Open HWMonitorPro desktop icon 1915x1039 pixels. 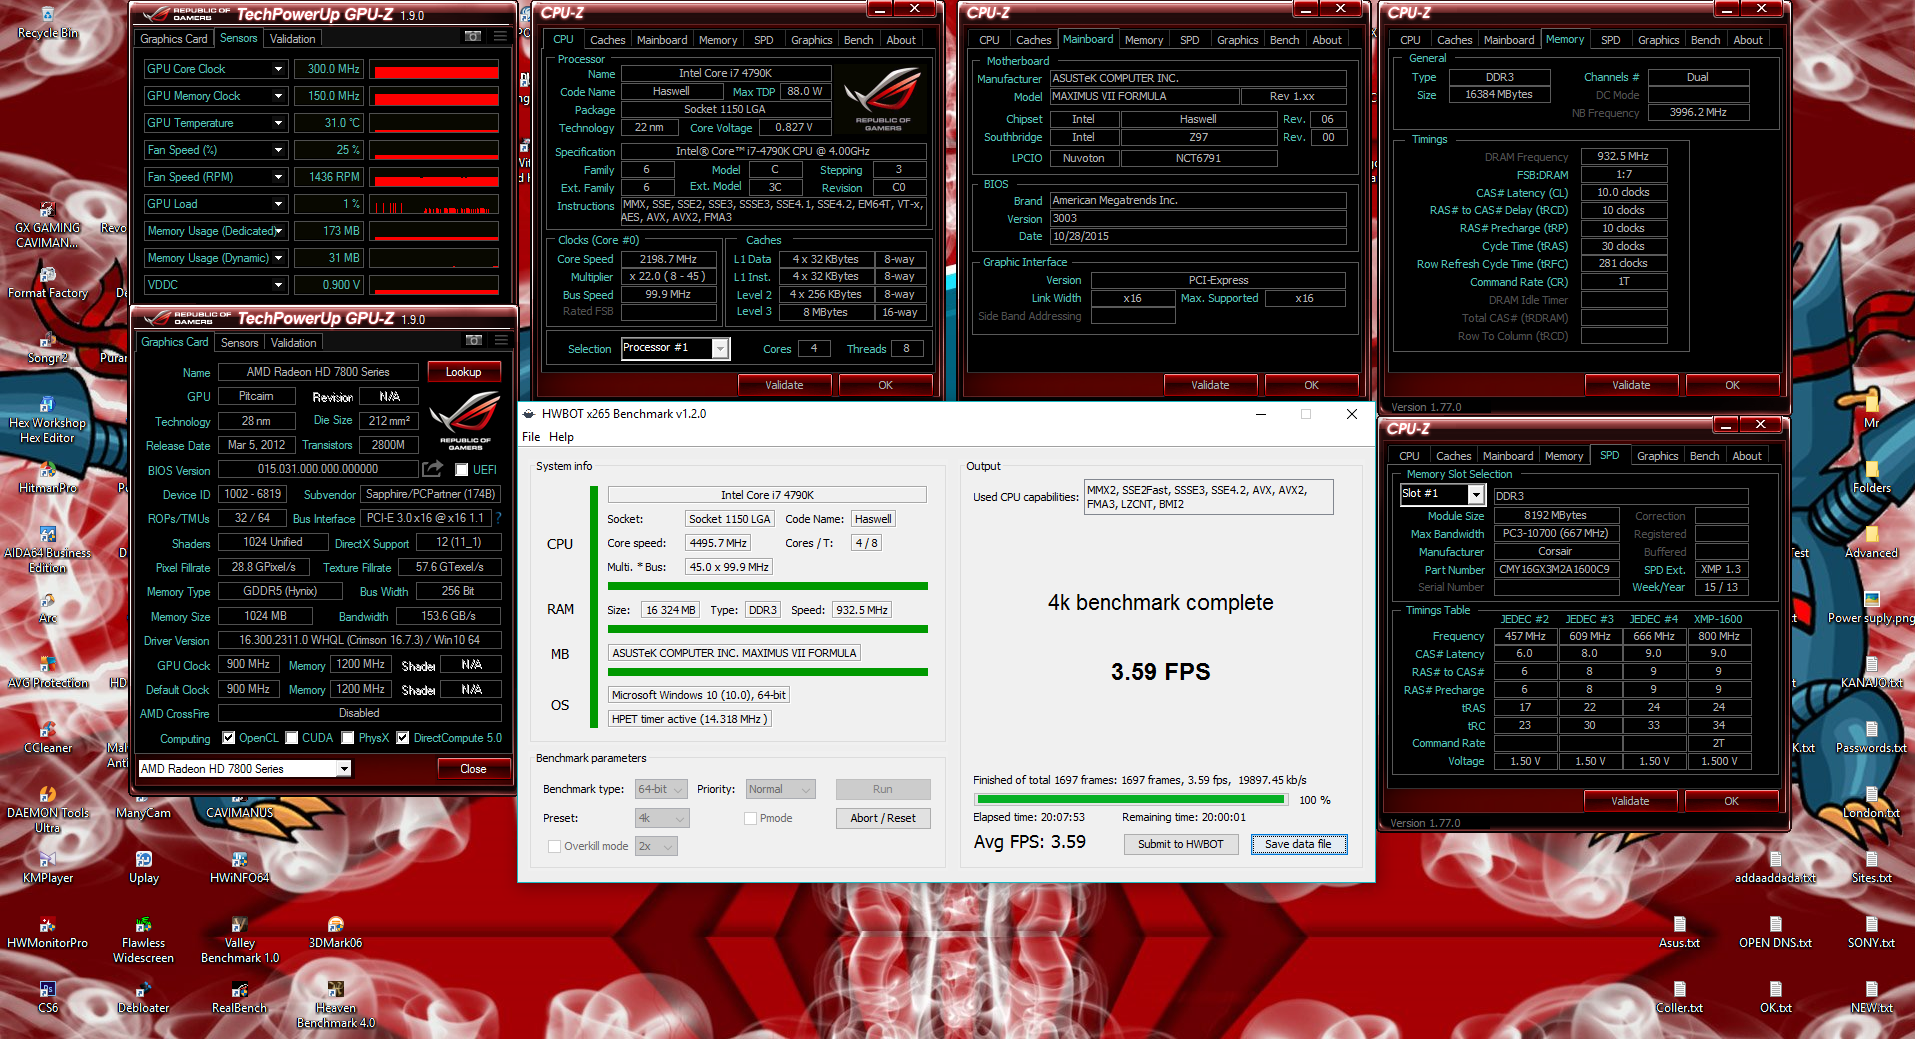coord(47,932)
